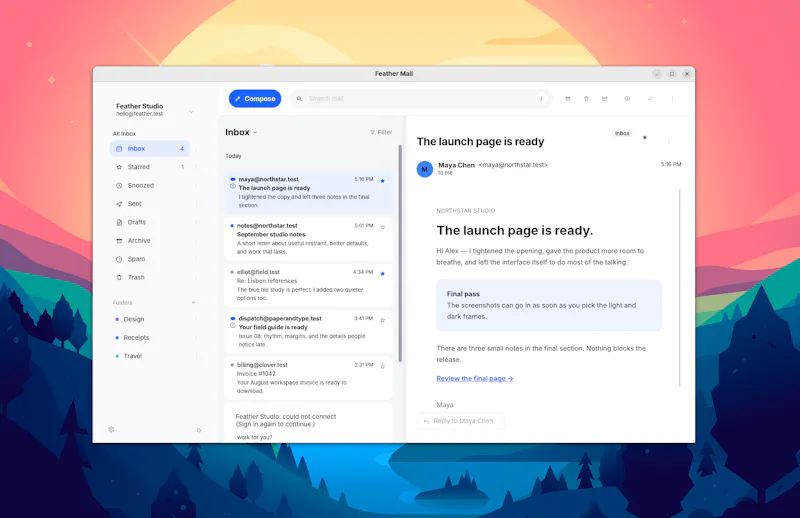
Task: Click the delete trash icon in toolbar
Action: click(586, 98)
